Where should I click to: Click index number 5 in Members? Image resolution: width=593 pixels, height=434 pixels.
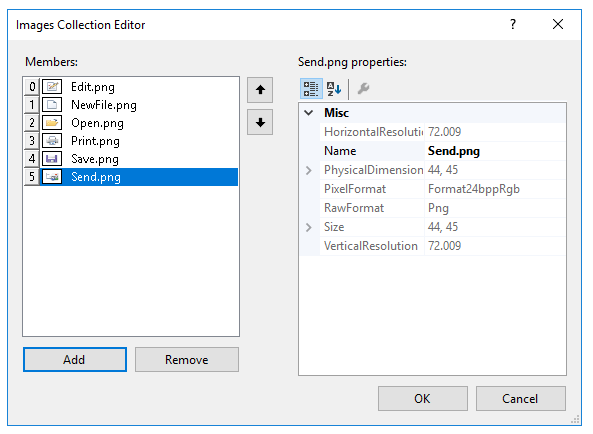pos(32,177)
